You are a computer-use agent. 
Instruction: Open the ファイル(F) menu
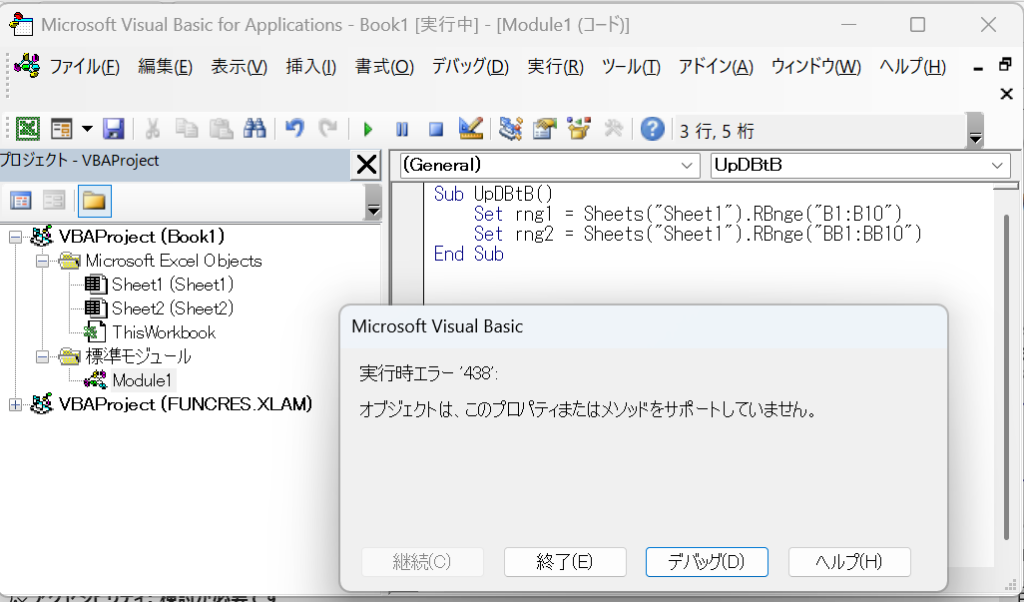tap(84, 67)
